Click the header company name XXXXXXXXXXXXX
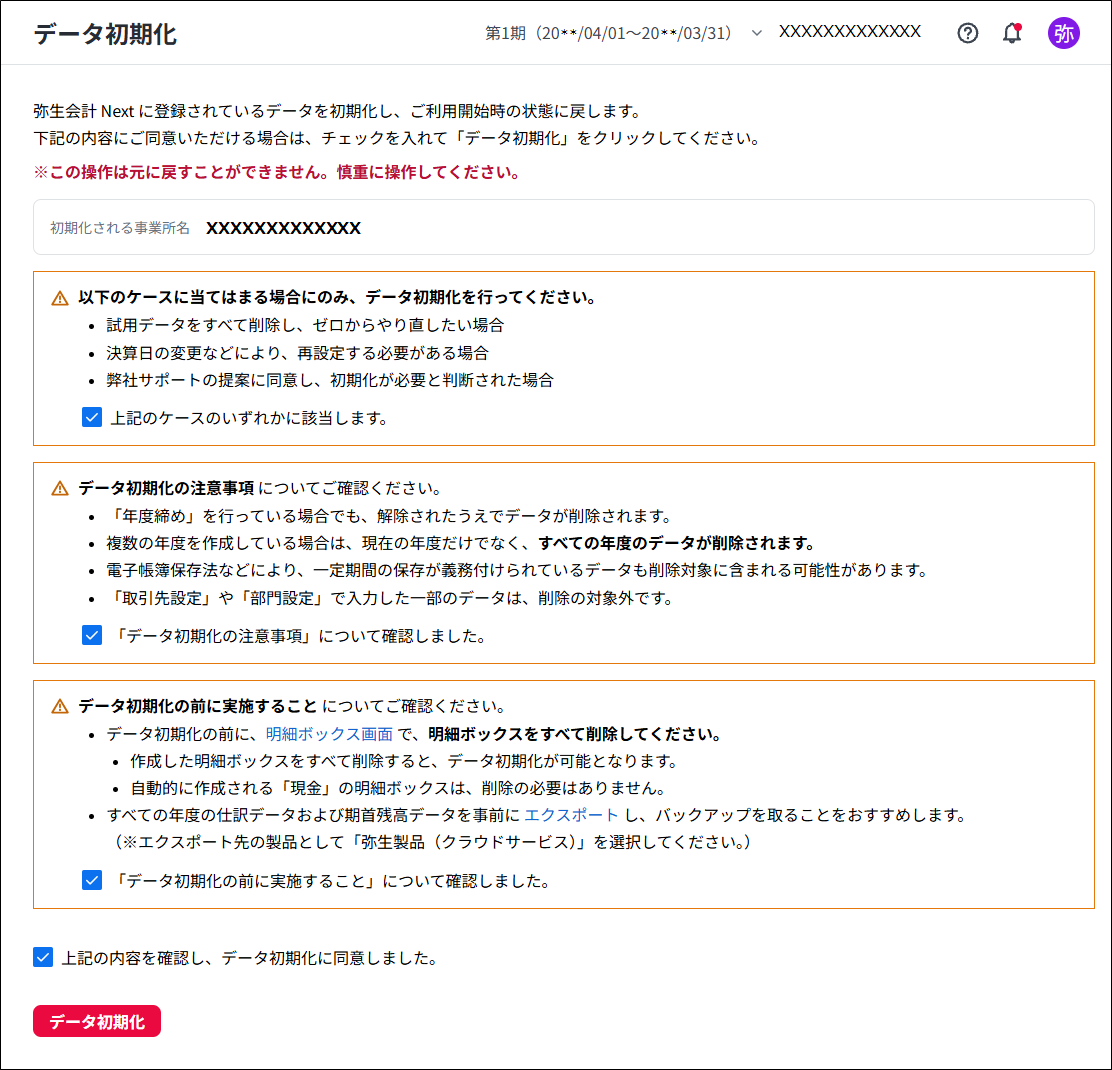The image size is (1112, 1070). click(x=850, y=32)
